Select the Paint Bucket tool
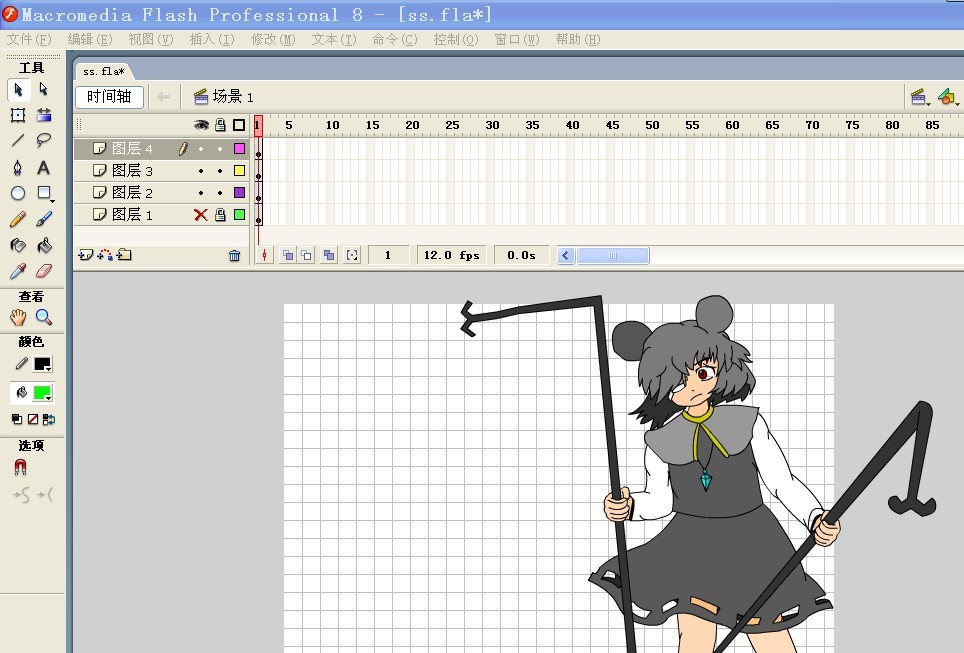 [44, 245]
